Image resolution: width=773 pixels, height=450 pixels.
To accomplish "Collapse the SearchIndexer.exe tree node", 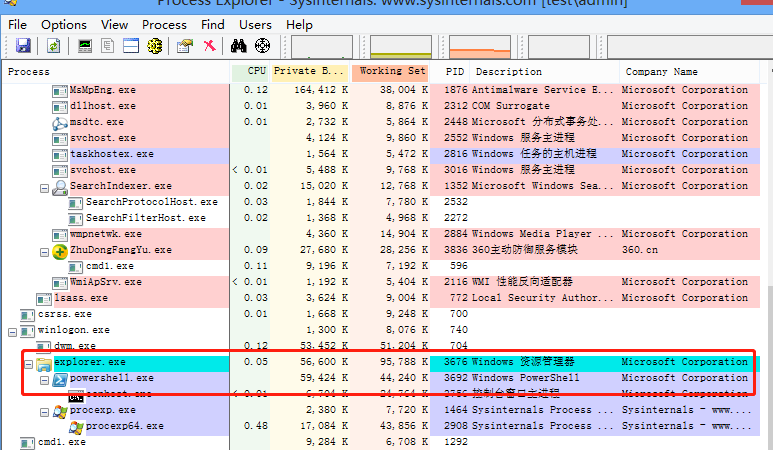I will 44,188.
